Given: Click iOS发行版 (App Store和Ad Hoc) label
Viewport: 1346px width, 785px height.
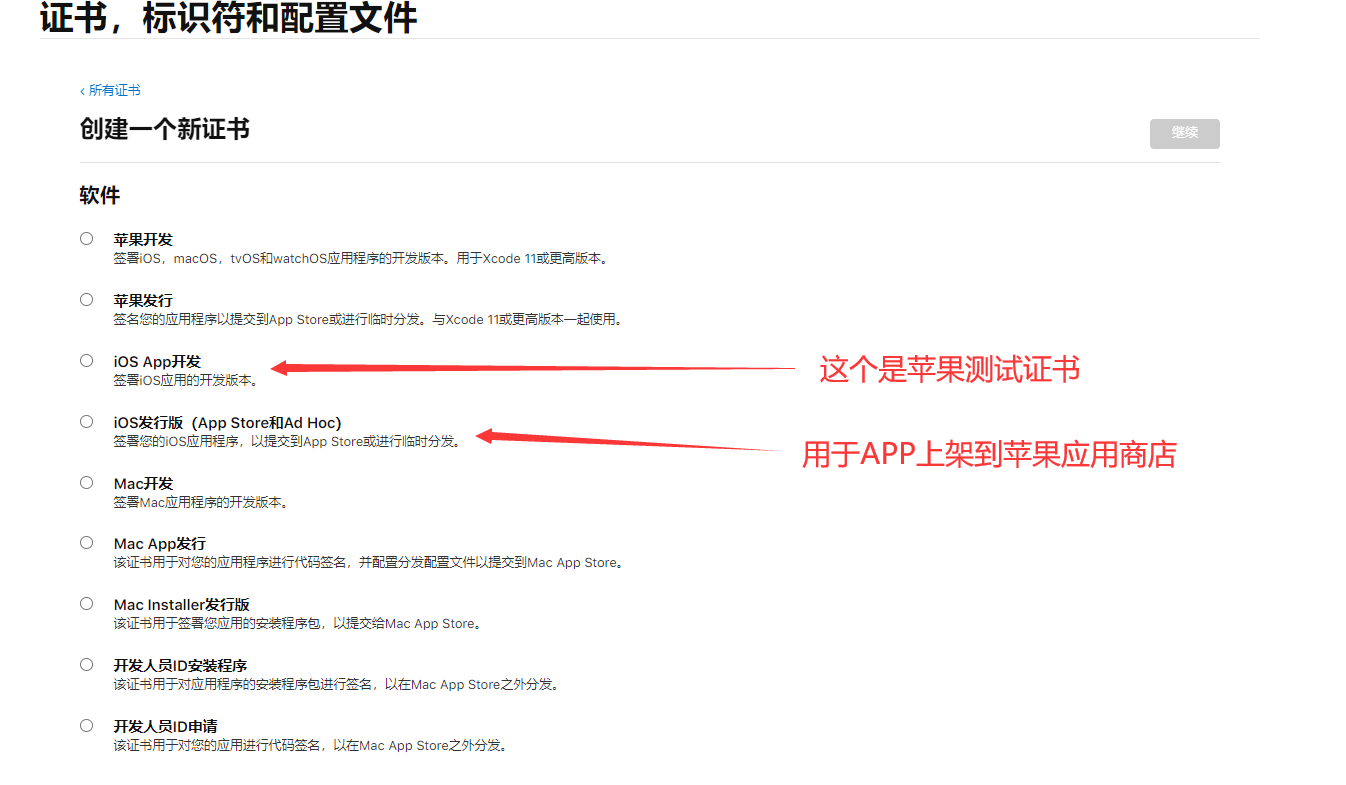Looking at the screenshot, I should tap(228, 423).
